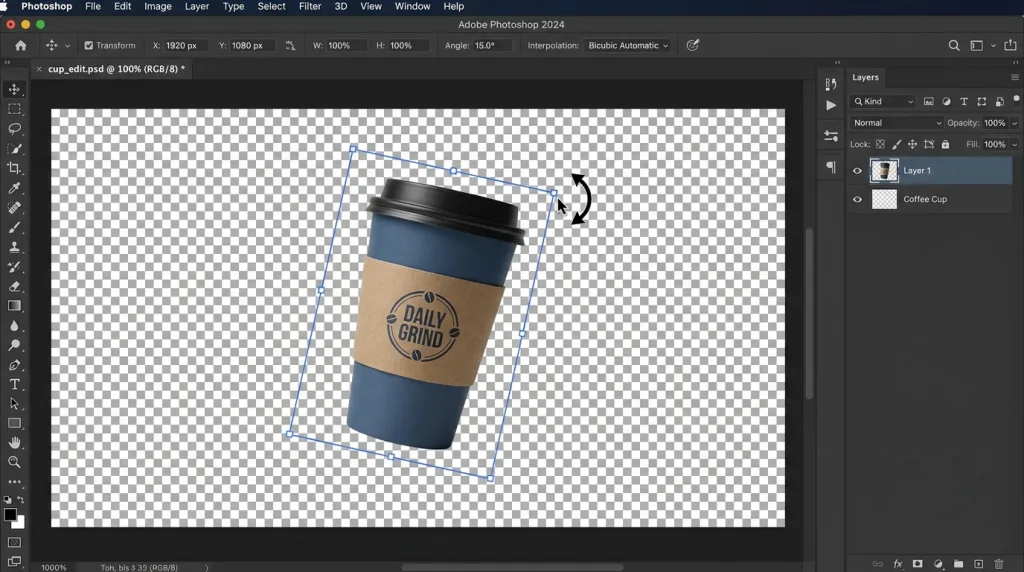The image size is (1024, 572).
Task: Open the Layers panel menu
Action: click(1014, 77)
